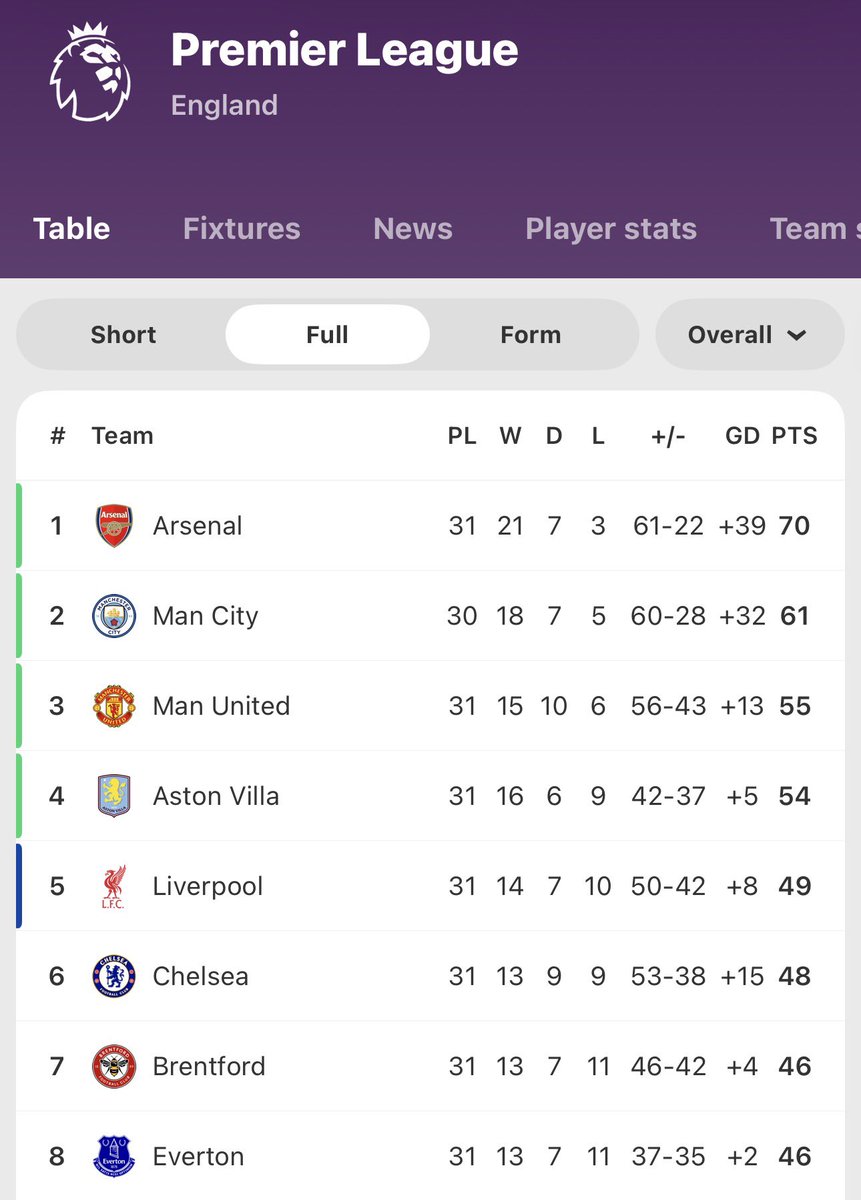
Task: Switch table view to Form
Action: click(x=530, y=335)
